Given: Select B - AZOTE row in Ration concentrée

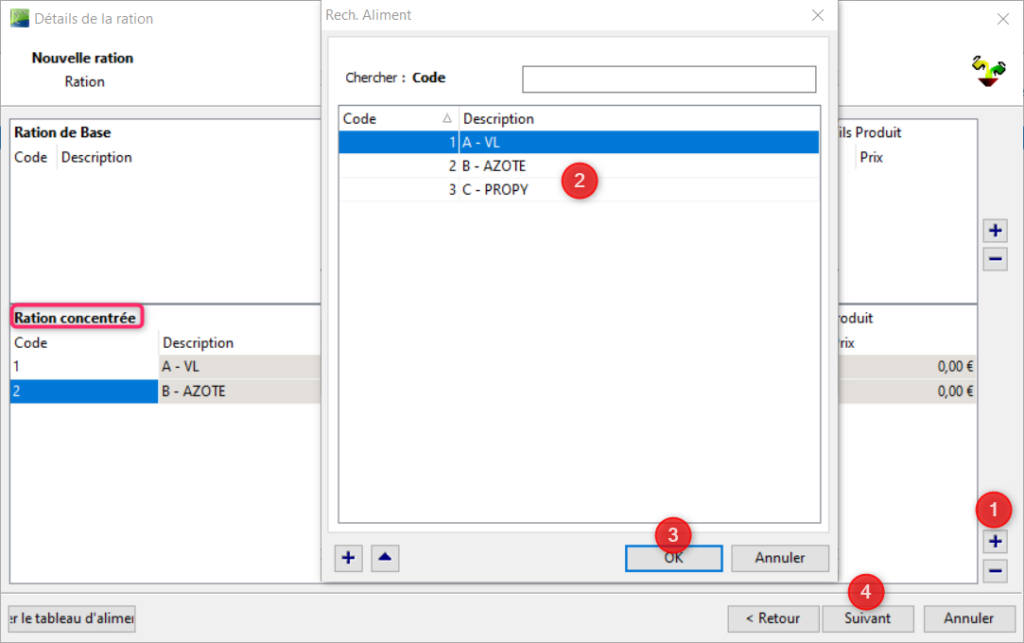Looking at the screenshot, I should click(166, 391).
